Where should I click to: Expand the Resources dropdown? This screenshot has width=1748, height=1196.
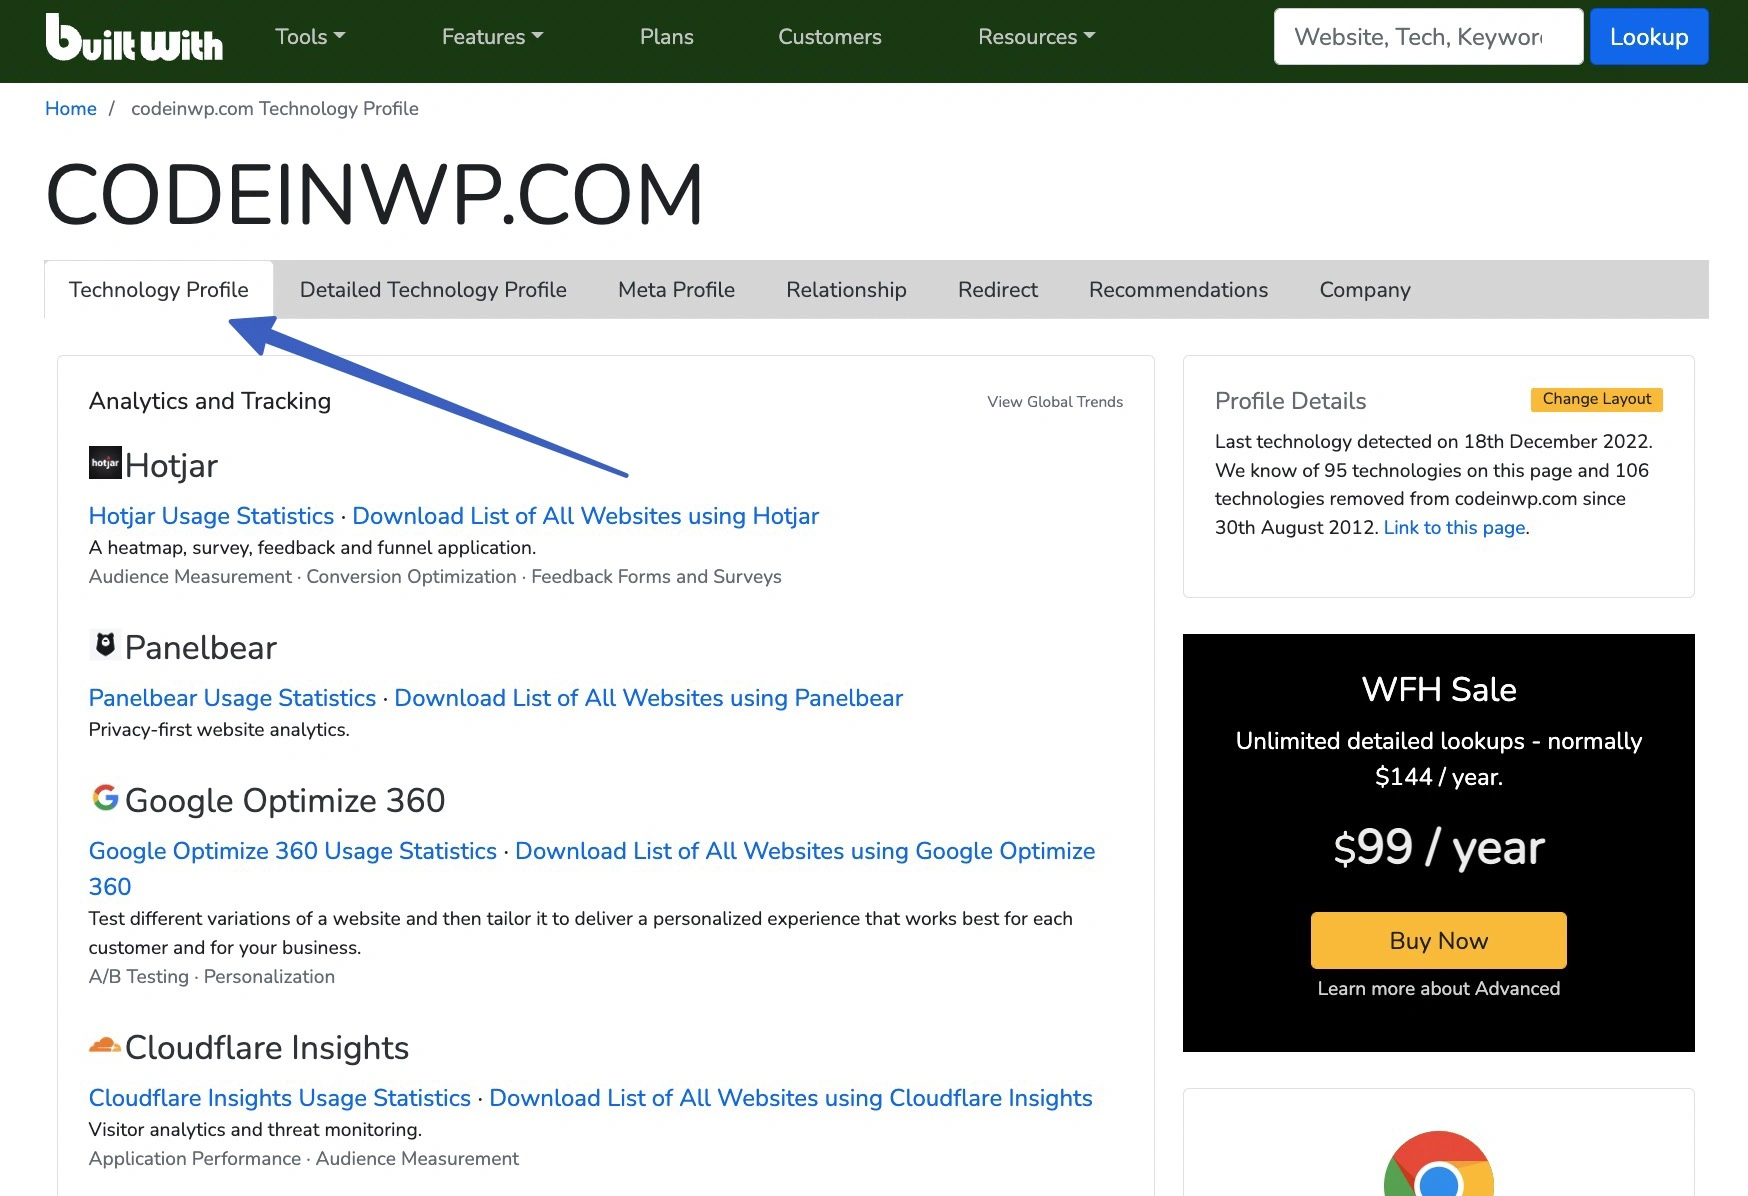pos(1036,37)
